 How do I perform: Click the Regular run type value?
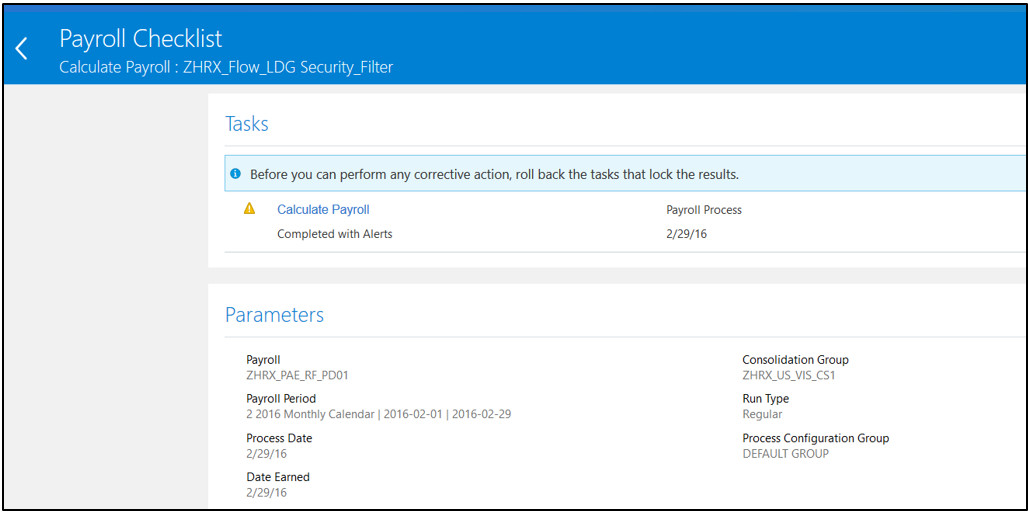tap(762, 414)
